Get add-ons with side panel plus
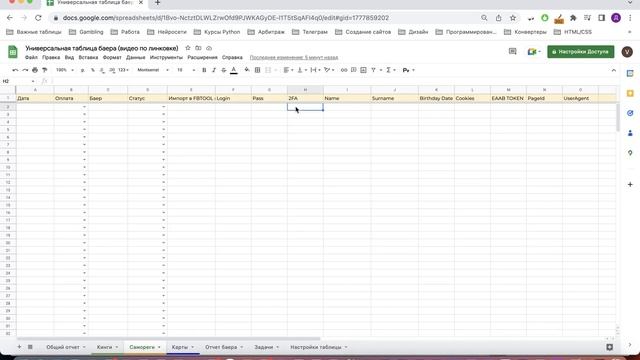The height and width of the screenshot is (360, 640). click(630, 184)
